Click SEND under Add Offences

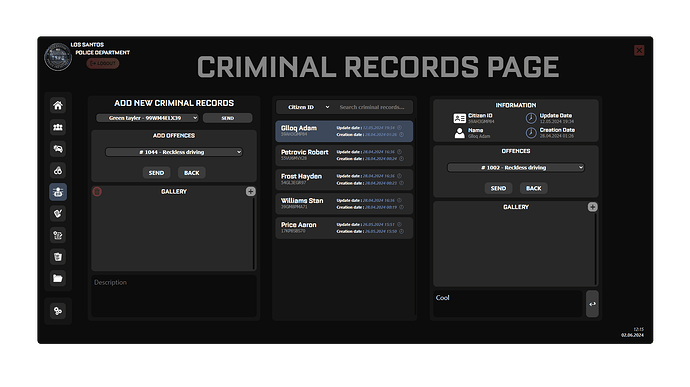pyautogui.click(x=156, y=173)
